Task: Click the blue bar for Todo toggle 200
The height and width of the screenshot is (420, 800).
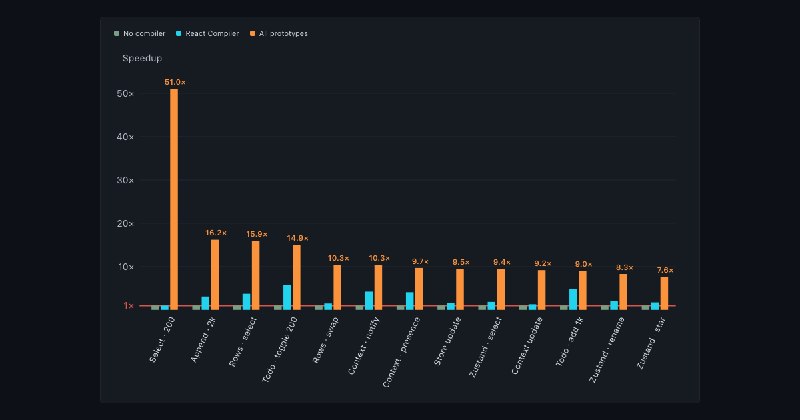Action: tap(287, 297)
